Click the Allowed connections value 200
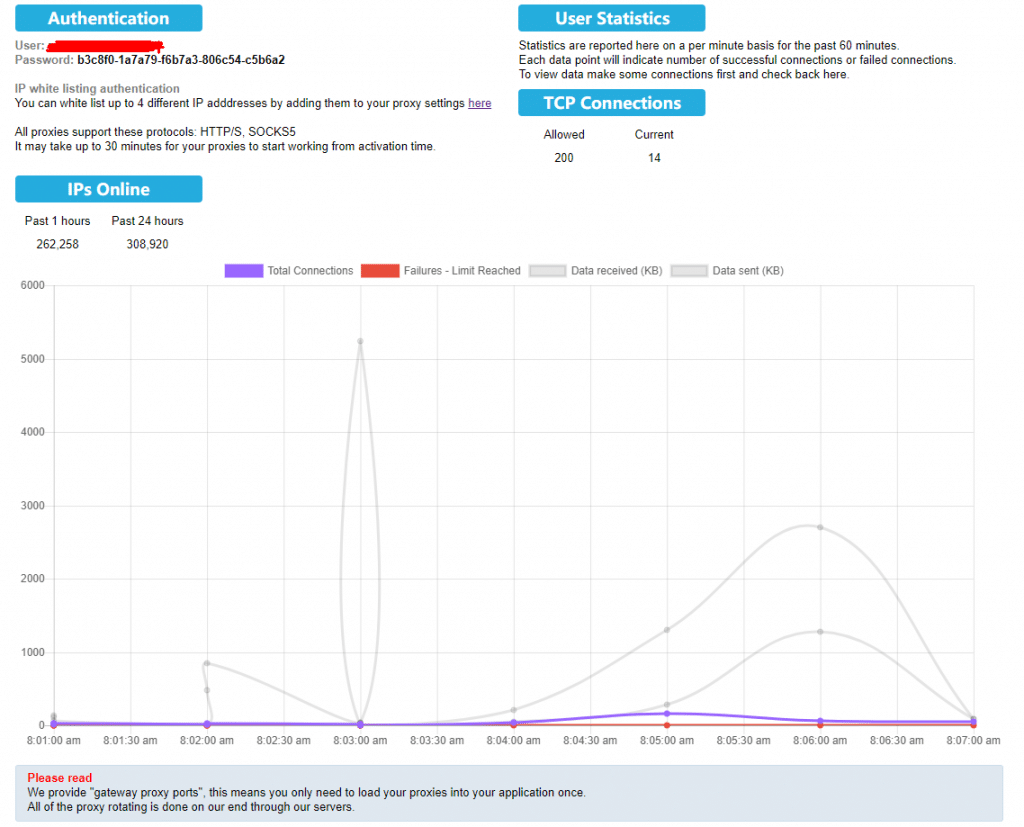Image resolution: width=1024 pixels, height=827 pixels. 564,158
